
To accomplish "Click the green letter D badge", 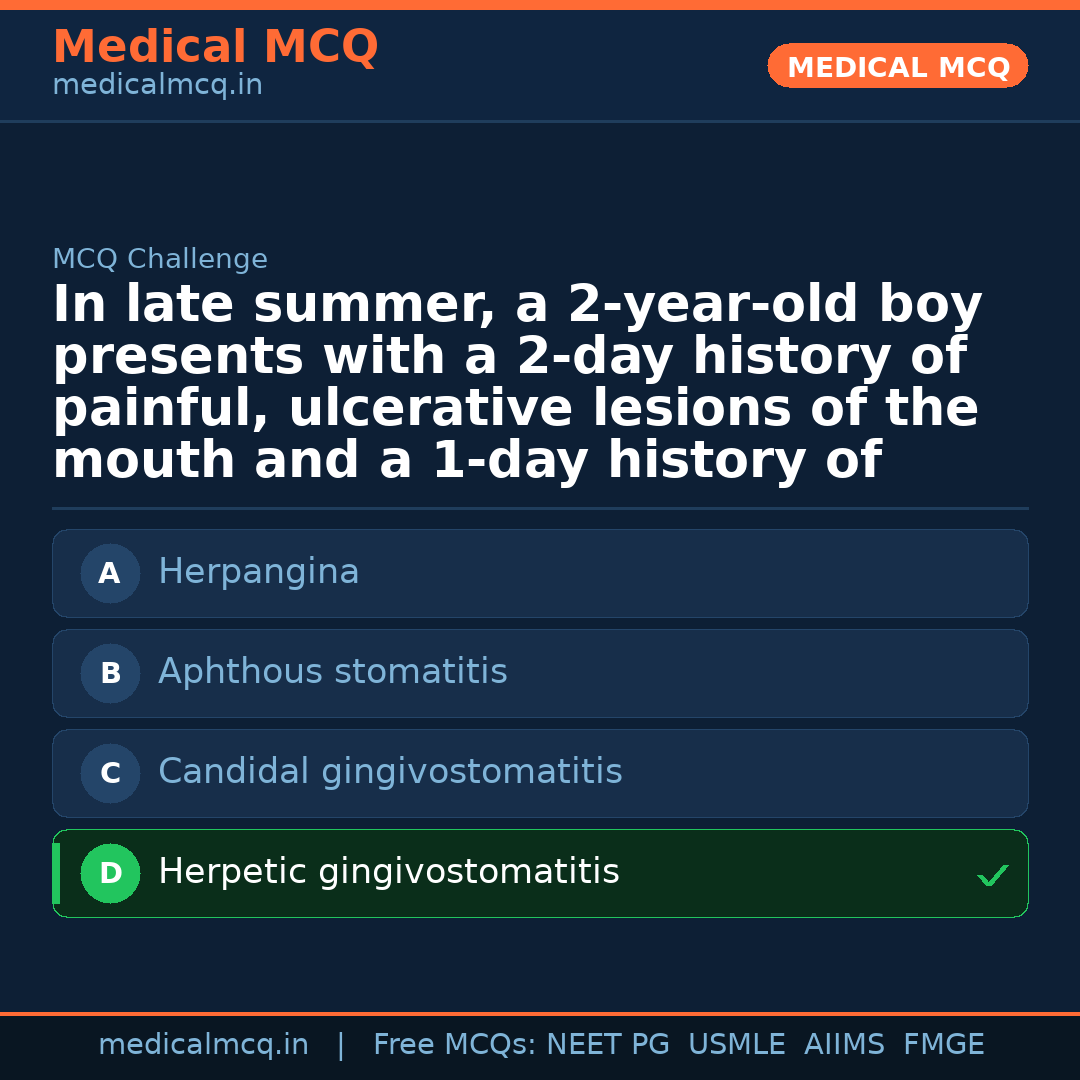I will 110,873.
